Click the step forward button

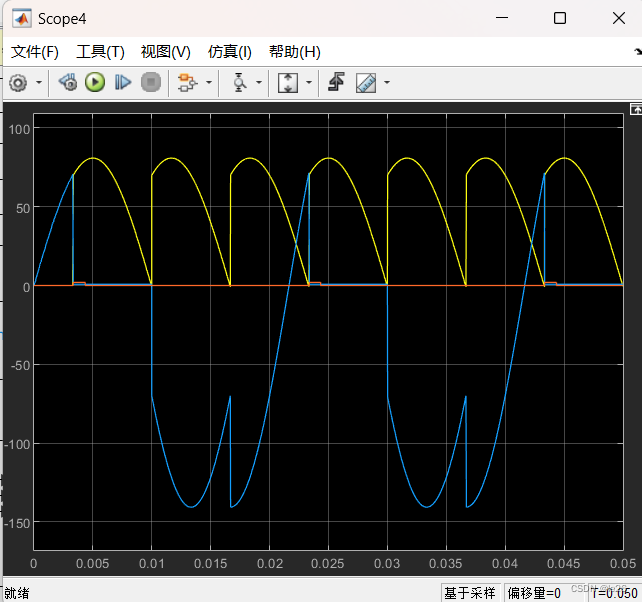click(x=123, y=82)
